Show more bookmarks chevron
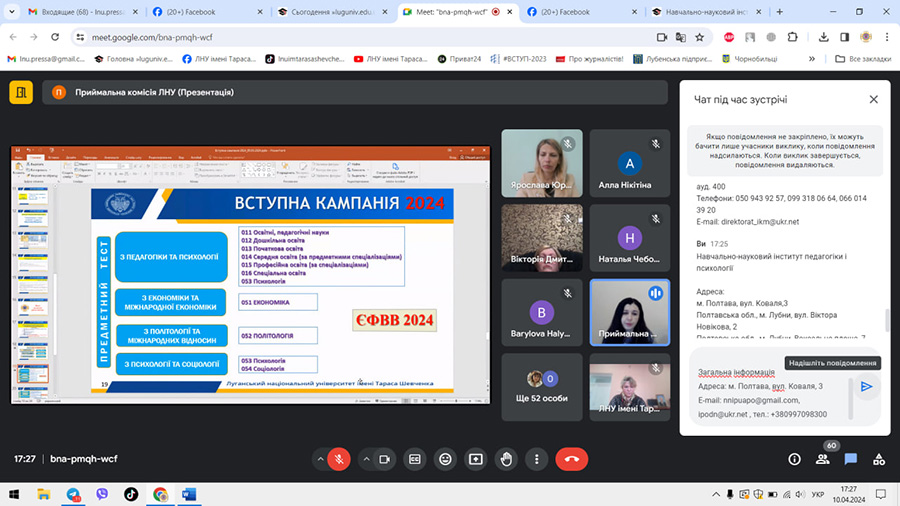This screenshot has width=900, height=506. pyautogui.click(x=812, y=59)
